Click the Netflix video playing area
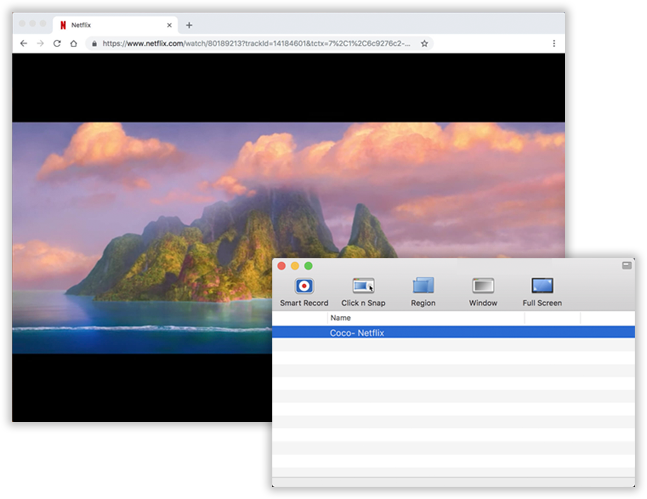This screenshot has height=499, width=647. pos(288,237)
